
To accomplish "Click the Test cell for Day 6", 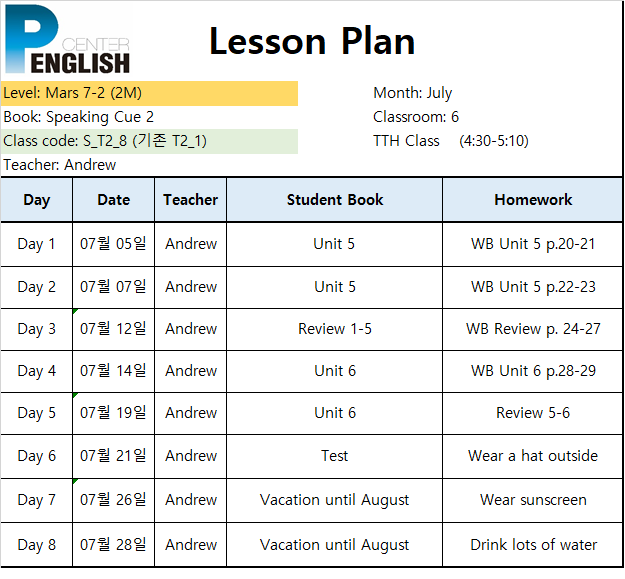I will click(x=334, y=456).
